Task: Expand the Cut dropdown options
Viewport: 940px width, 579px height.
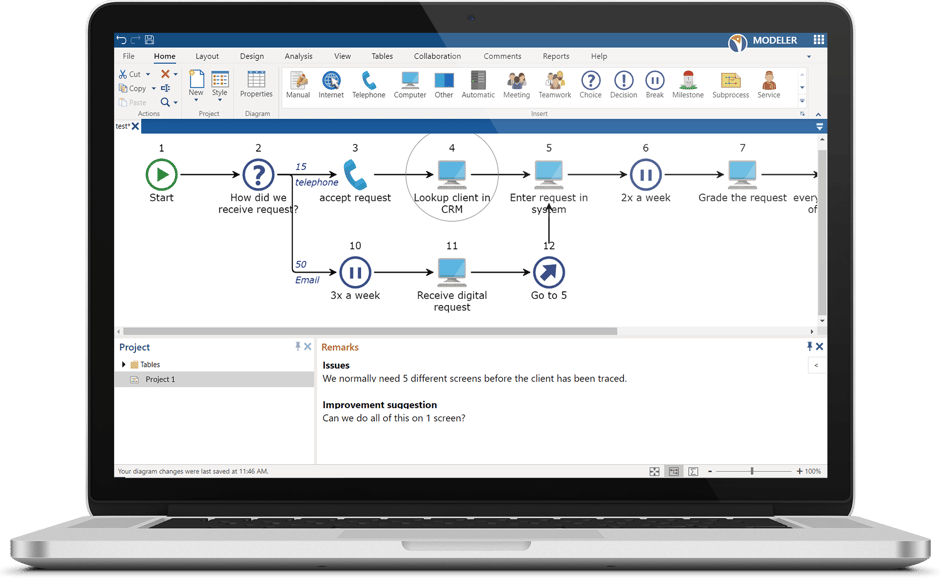Action: pyautogui.click(x=146, y=73)
